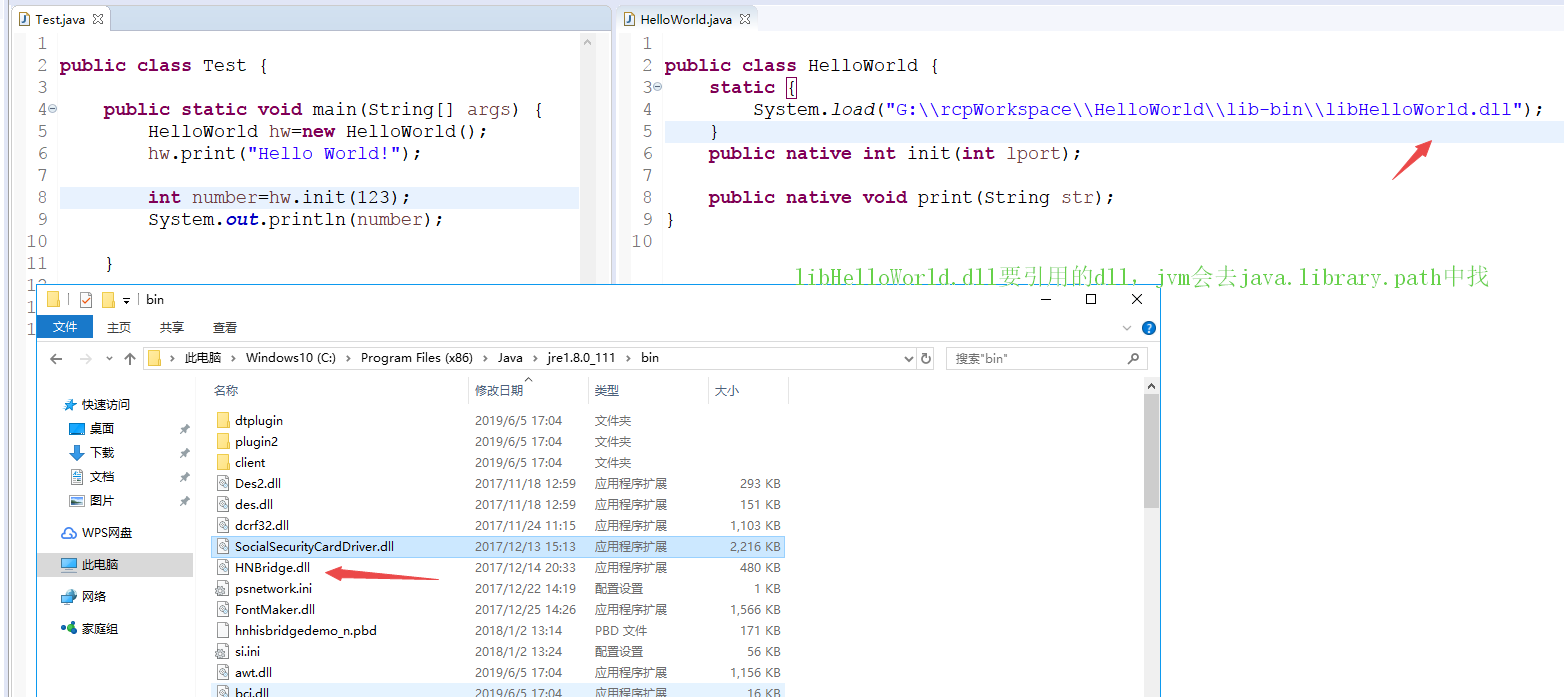
Task: Switch to the HelloWorld.java editor tab
Action: pos(685,17)
